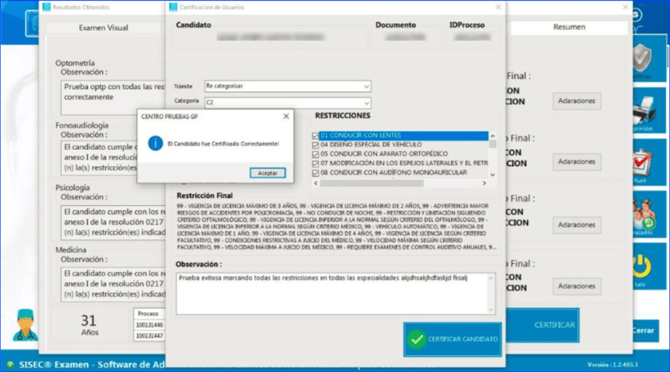Switch to the Resumen tab
The width and height of the screenshot is (670, 372).
[569, 27]
